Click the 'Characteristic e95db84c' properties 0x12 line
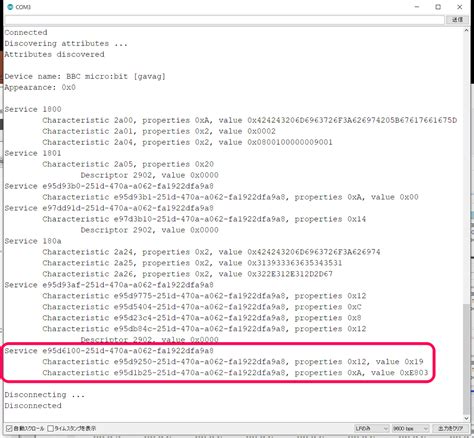The height and width of the screenshot is (438, 474). [x=204, y=329]
